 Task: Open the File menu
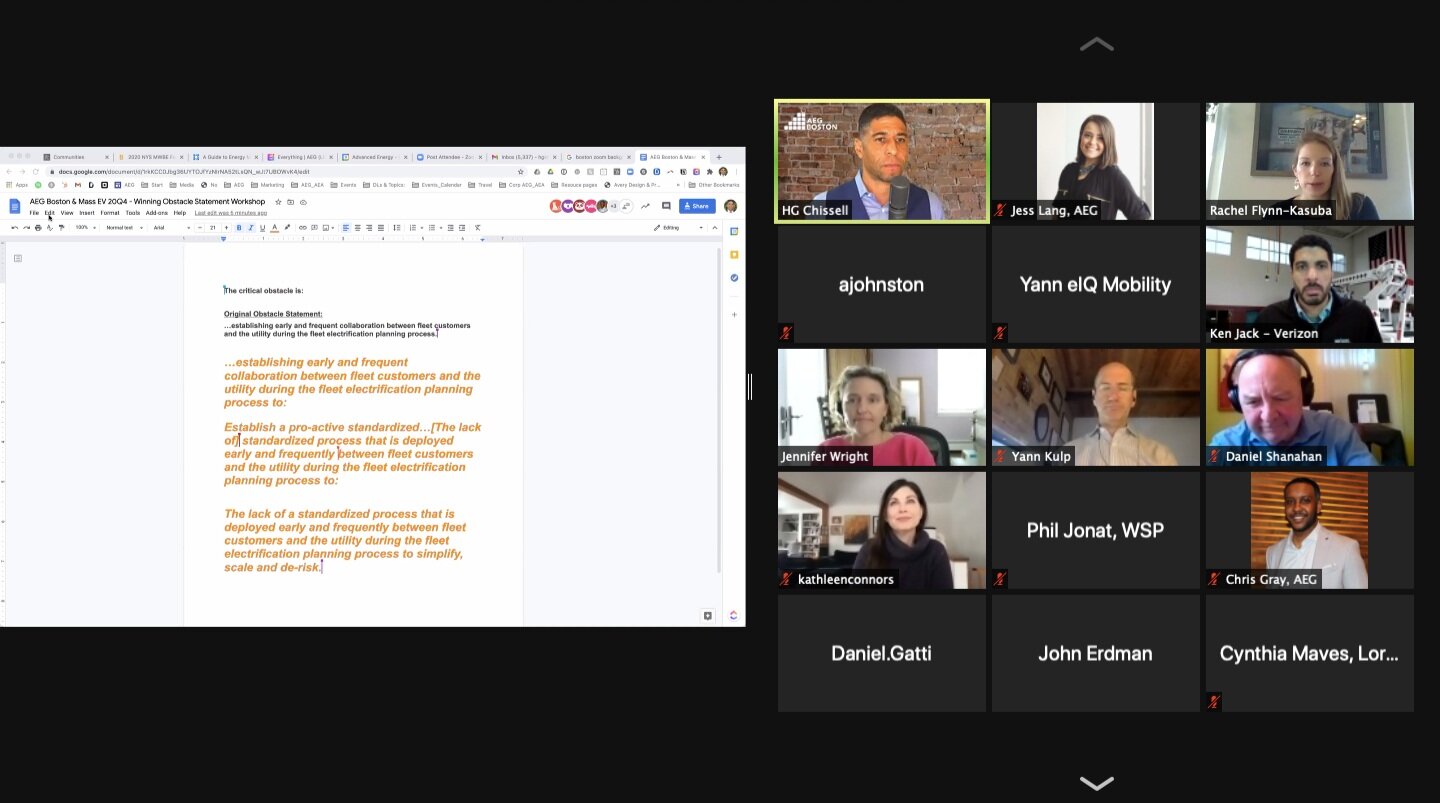(34, 213)
